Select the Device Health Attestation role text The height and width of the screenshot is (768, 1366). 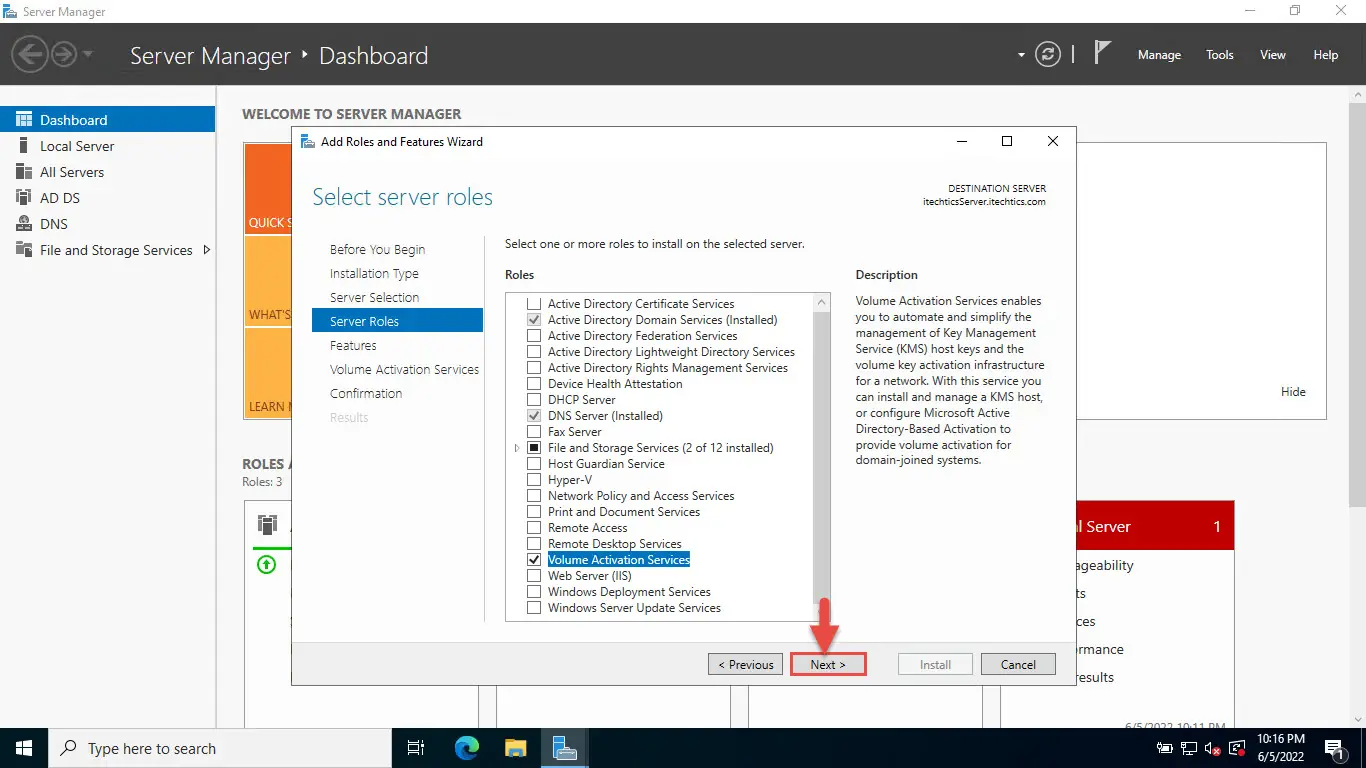(615, 384)
